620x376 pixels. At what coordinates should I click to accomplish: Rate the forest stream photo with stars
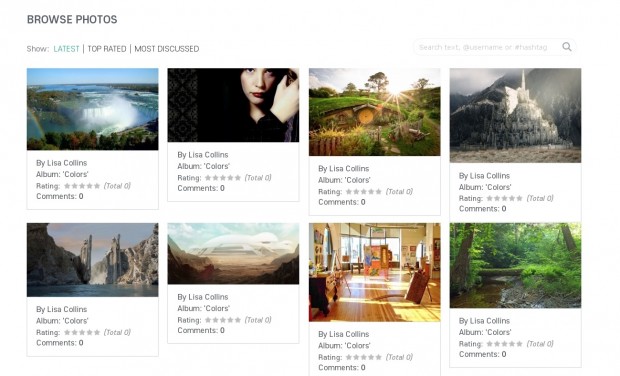point(505,344)
